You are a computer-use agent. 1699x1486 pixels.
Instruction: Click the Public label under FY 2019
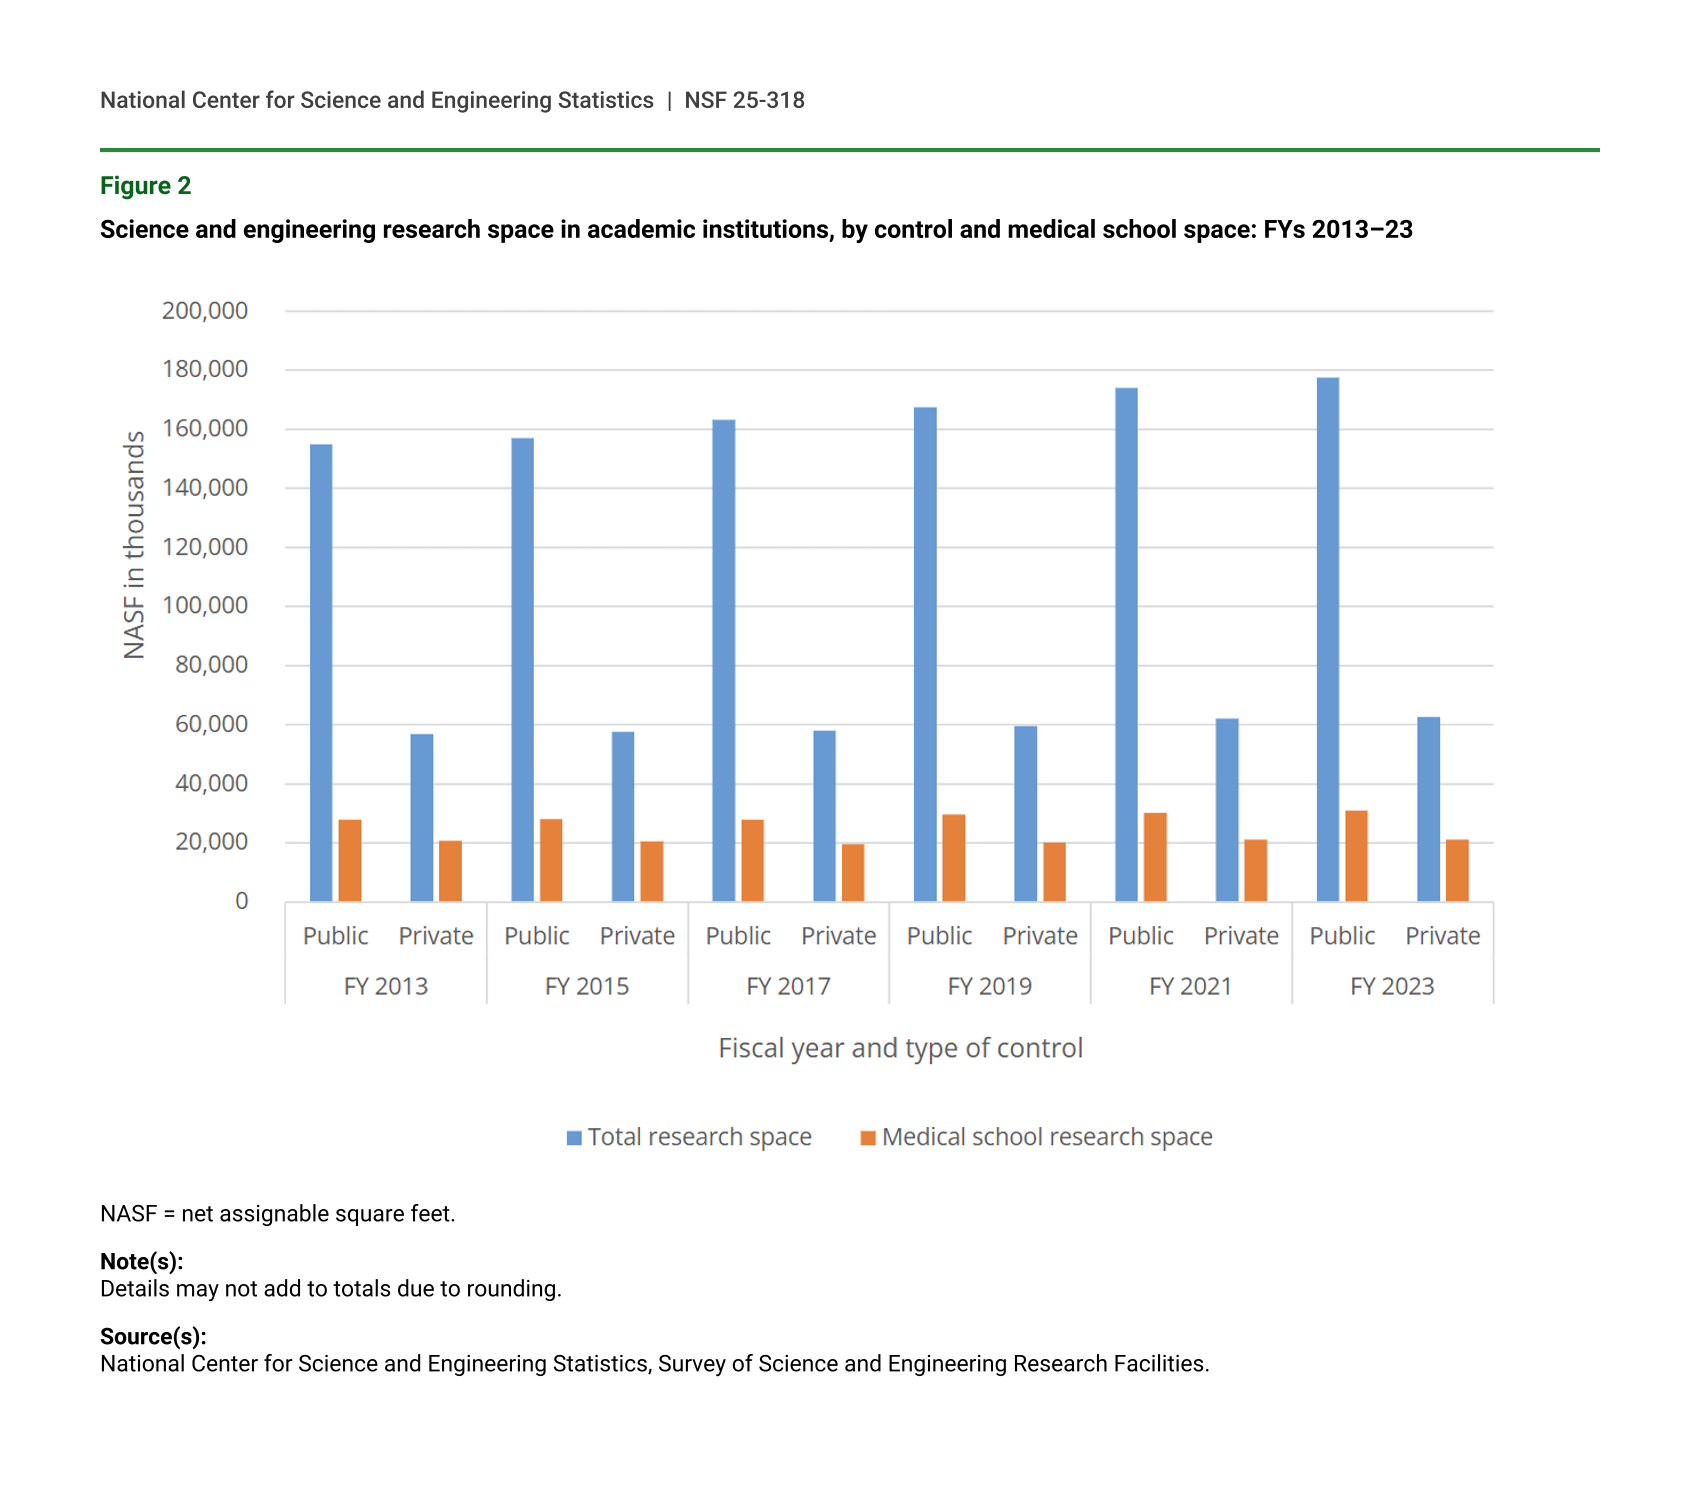click(x=939, y=936)
